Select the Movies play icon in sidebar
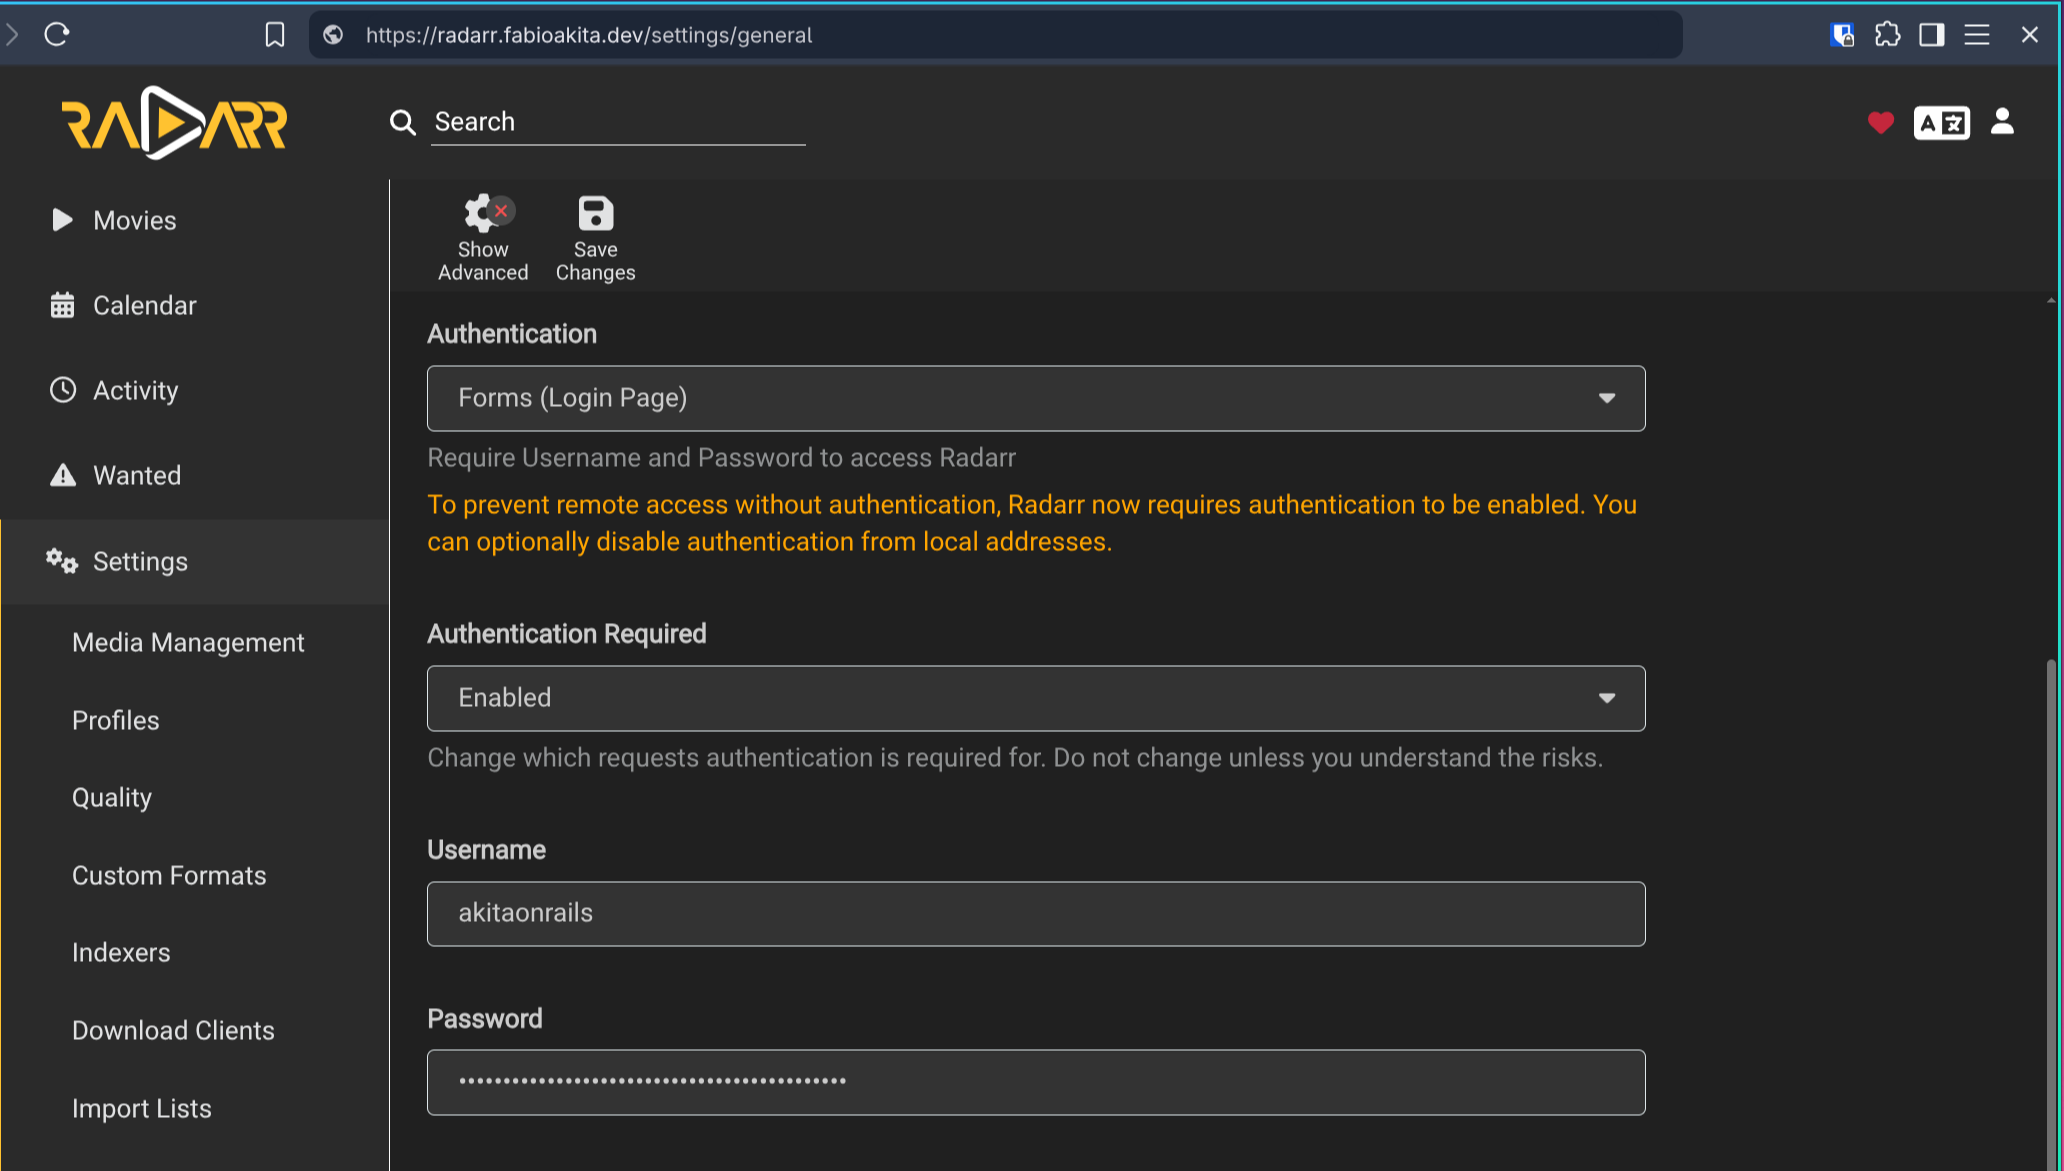Viewport: 2064px width, 1171px height. [x=62, y=220]
